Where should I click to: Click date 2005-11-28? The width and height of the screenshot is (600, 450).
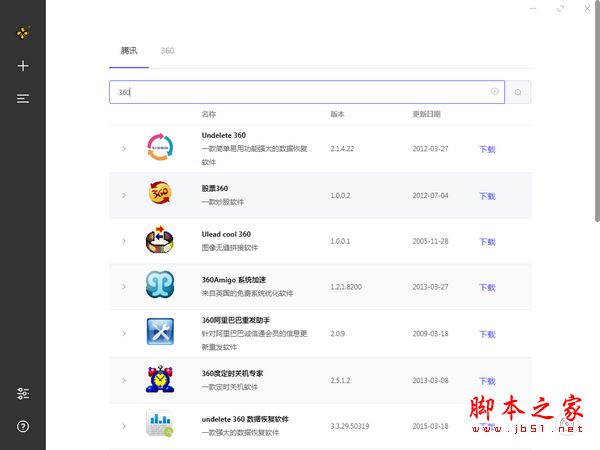(x=430, y=241)
